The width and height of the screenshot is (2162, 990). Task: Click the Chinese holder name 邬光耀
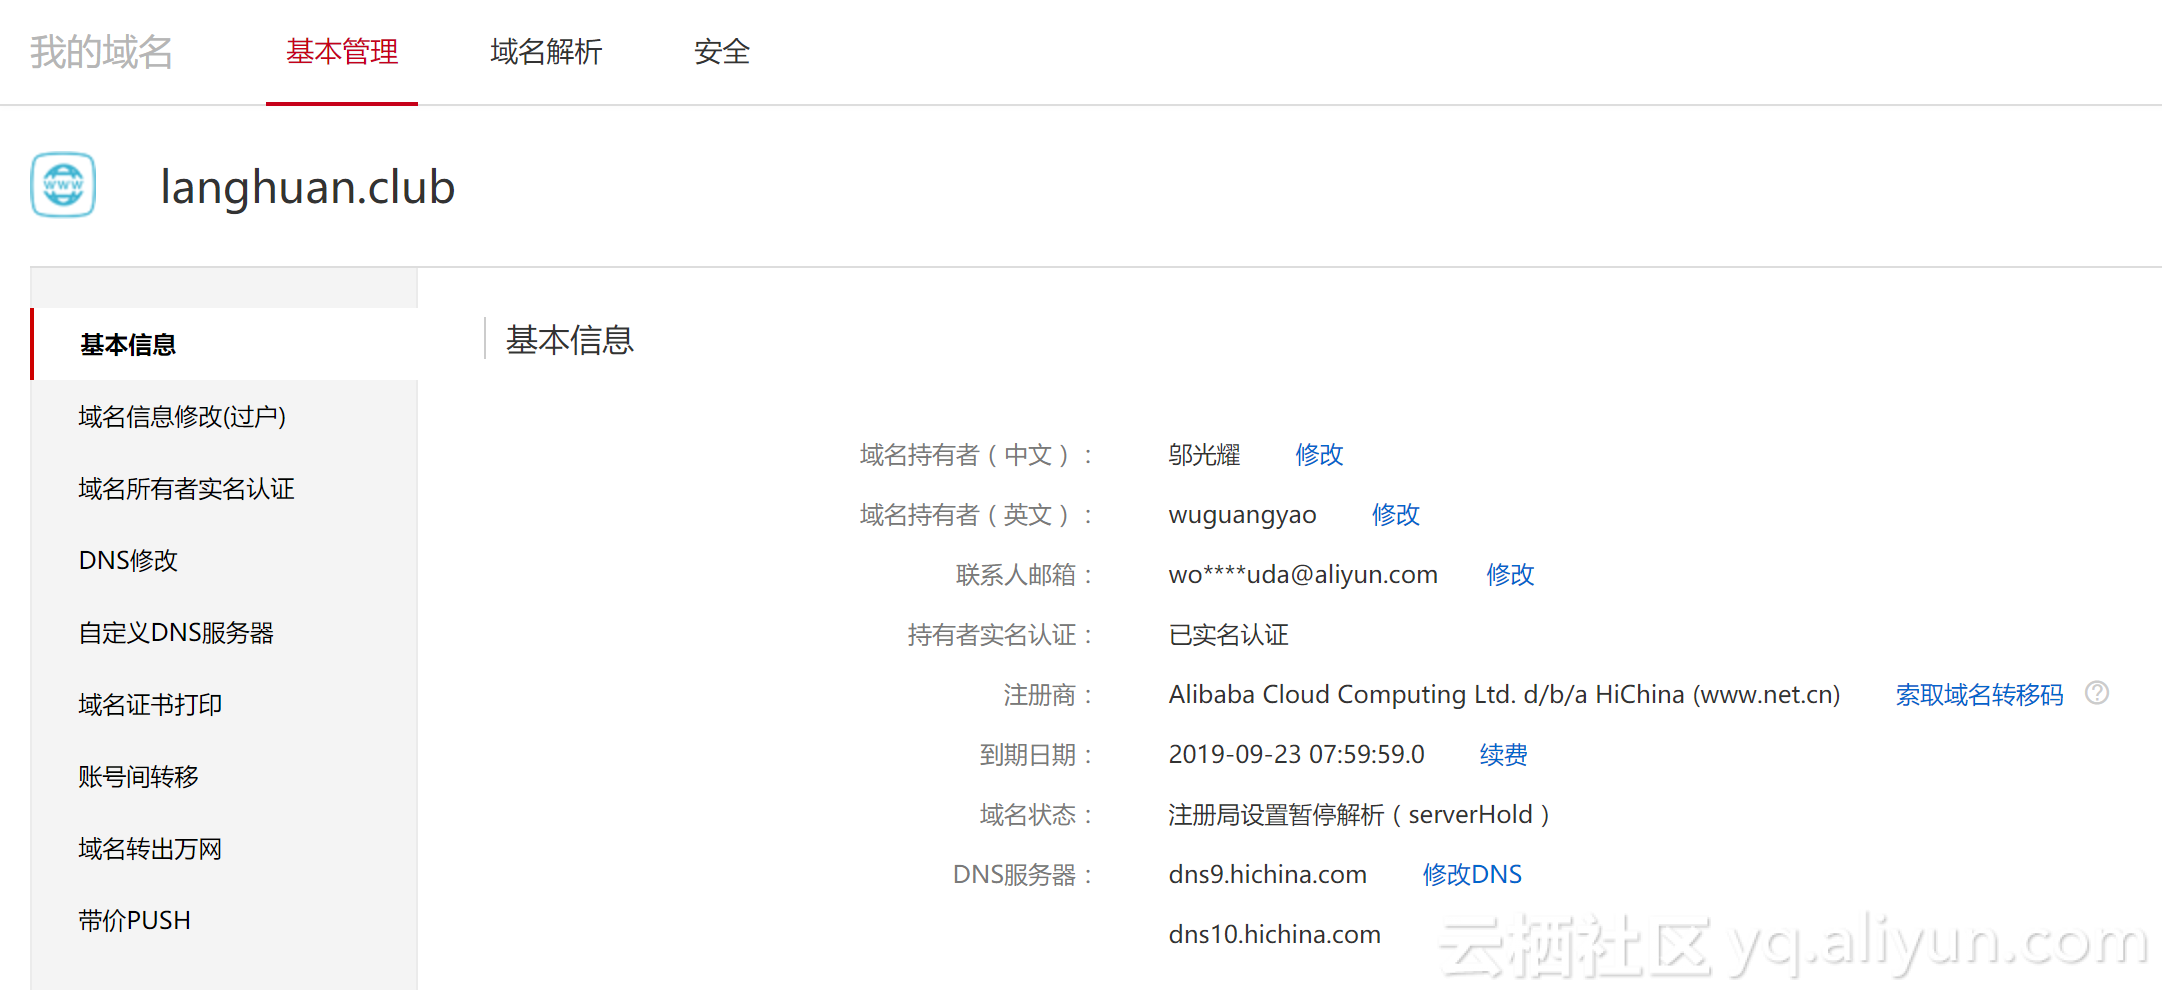coord(1204,455)
